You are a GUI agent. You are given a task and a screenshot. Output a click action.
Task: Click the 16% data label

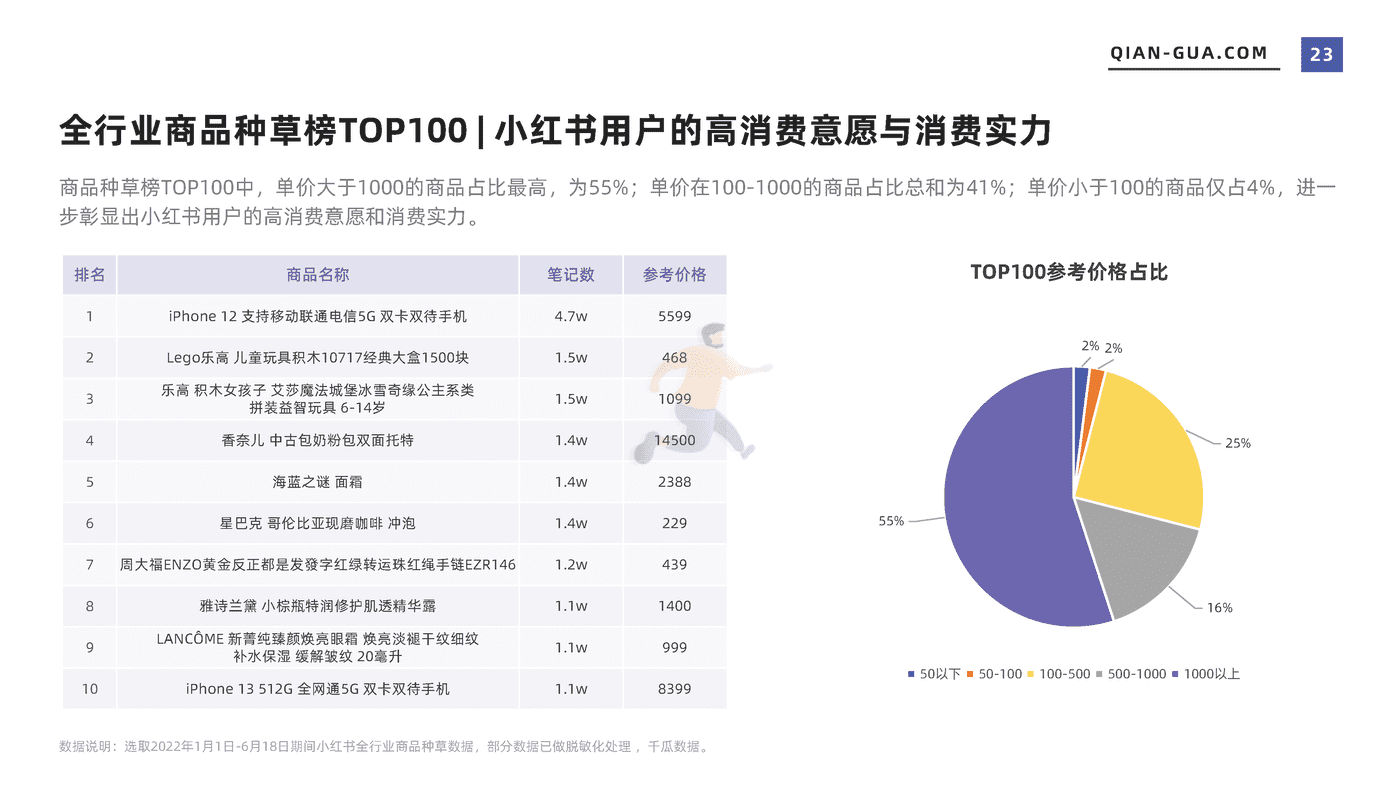pos(1220,607)
